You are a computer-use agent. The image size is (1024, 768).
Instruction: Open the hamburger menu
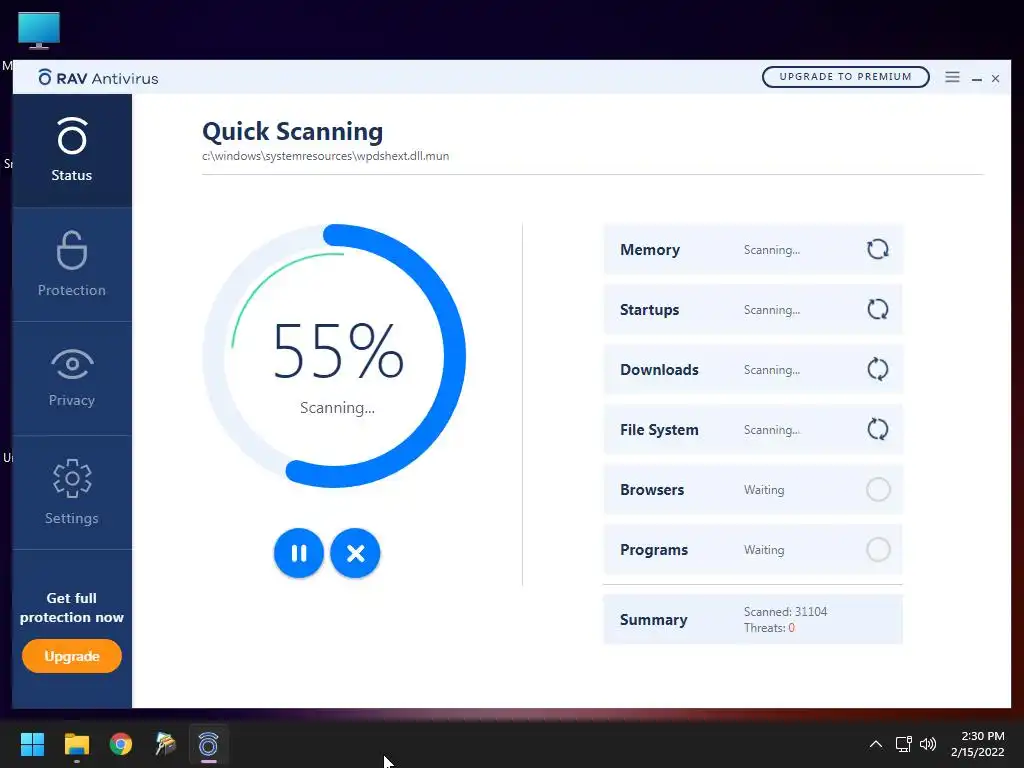[952, 77]
